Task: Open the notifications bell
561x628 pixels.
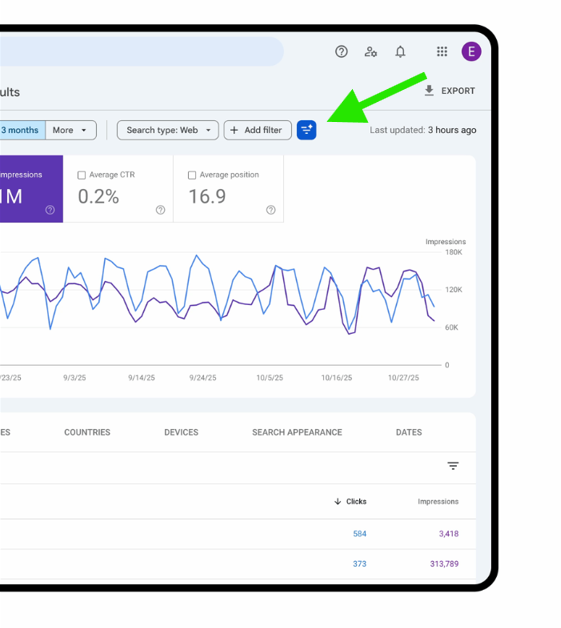Action: [400, 52]
